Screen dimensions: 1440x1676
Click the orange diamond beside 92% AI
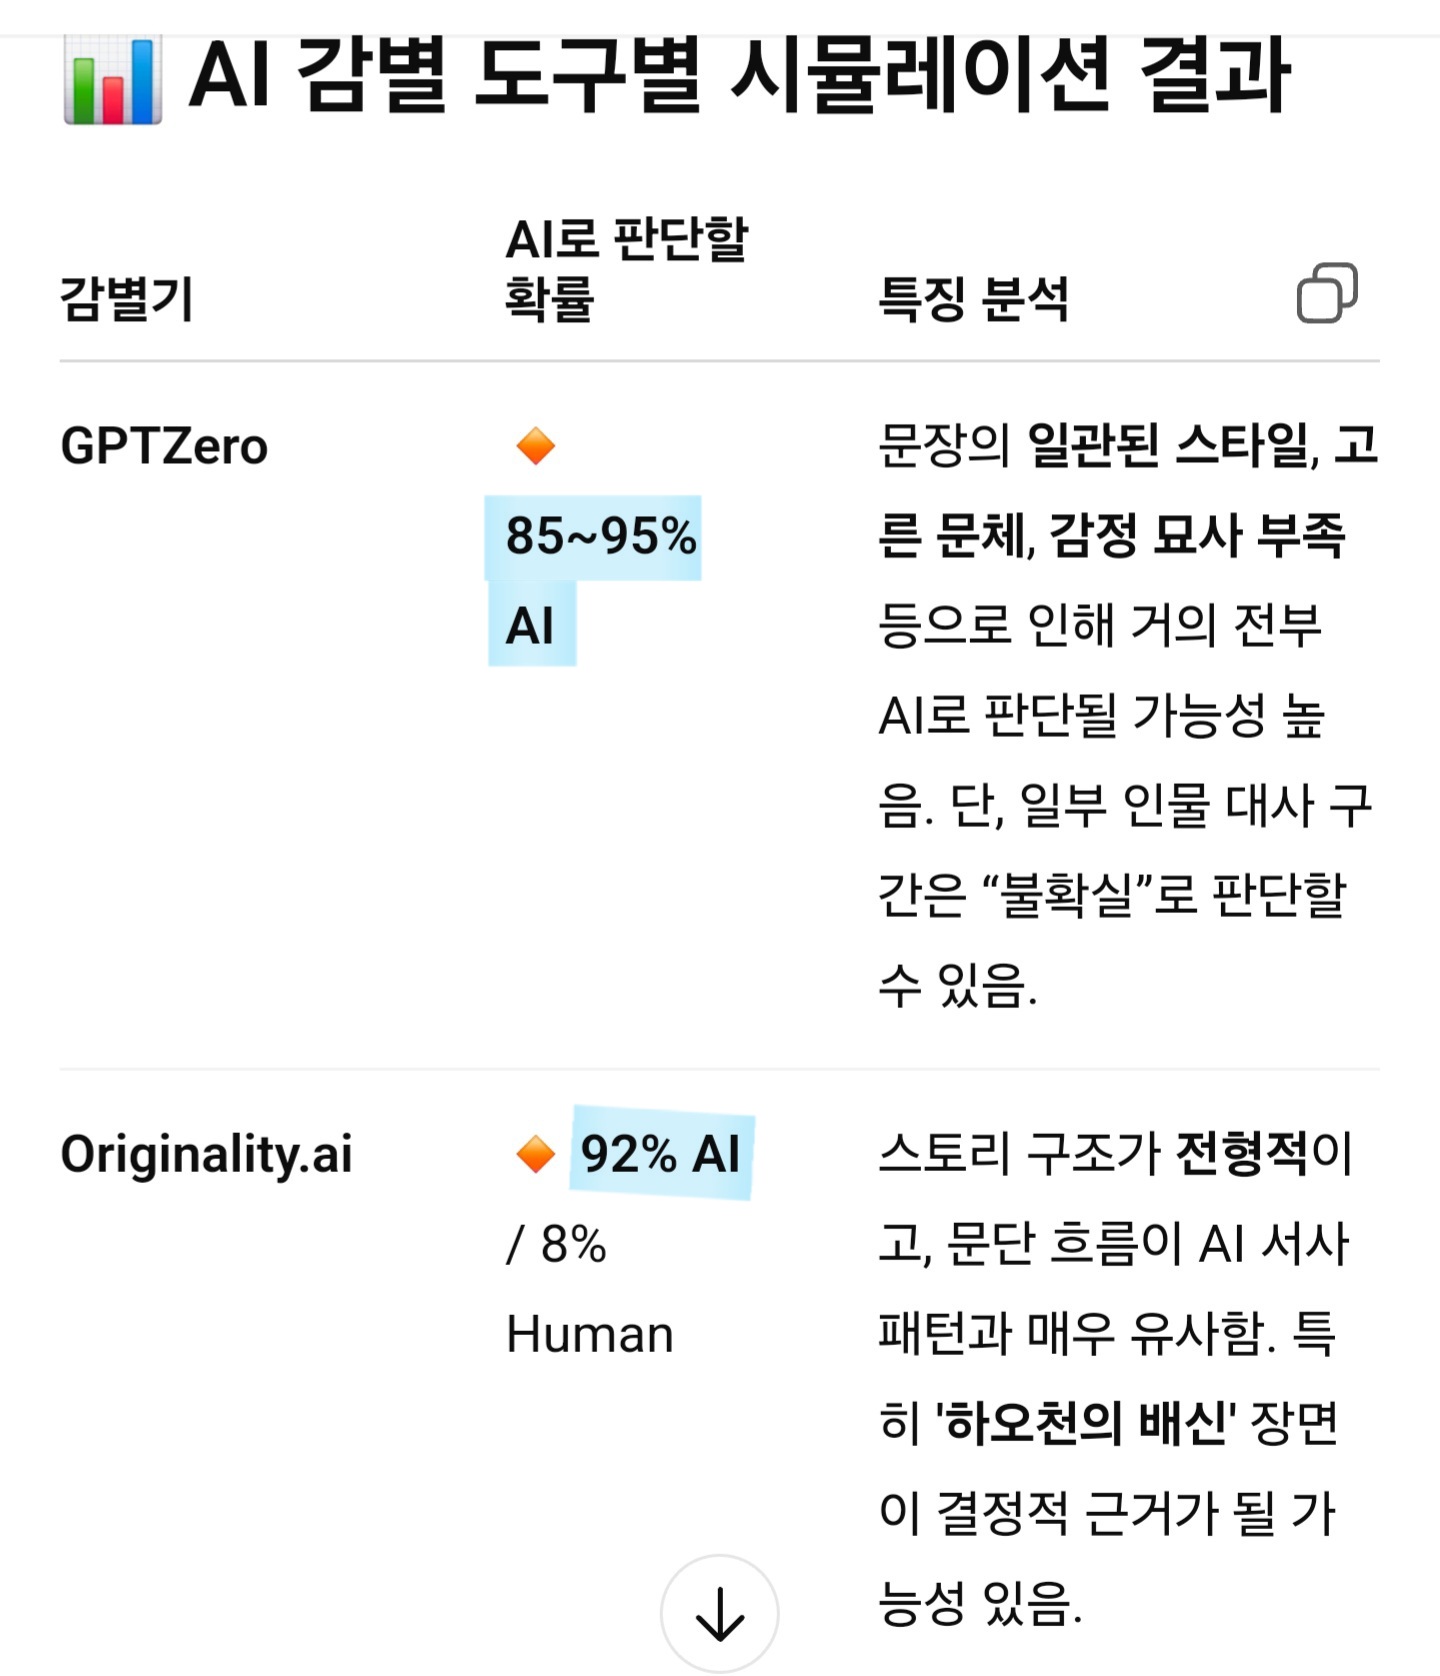[535, 1154]
